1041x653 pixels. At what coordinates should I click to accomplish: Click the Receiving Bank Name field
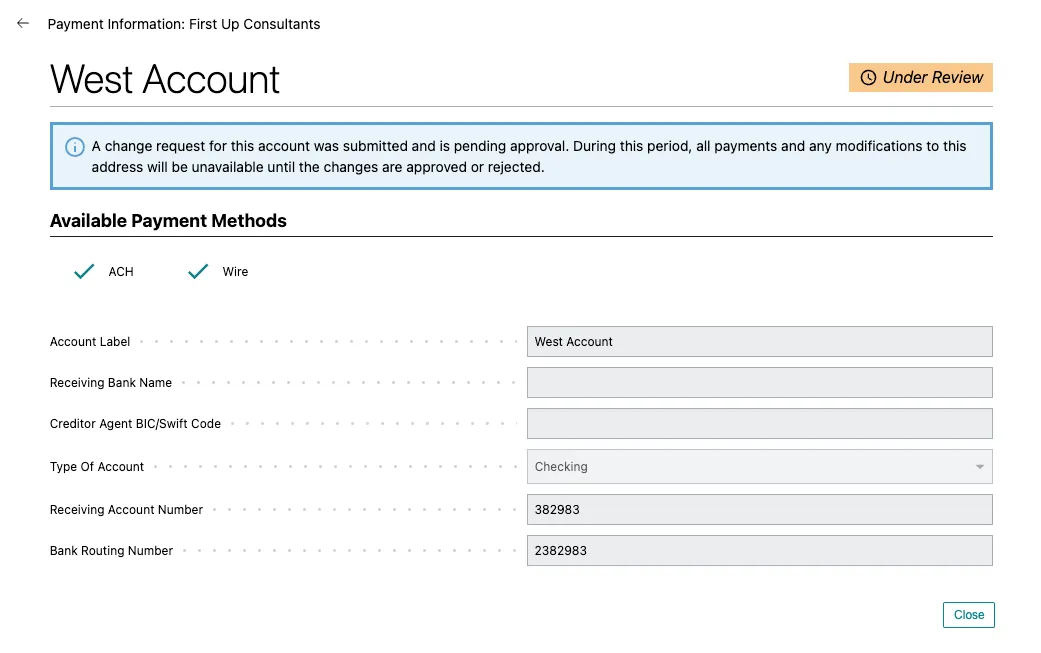click(x=760, y=383)
